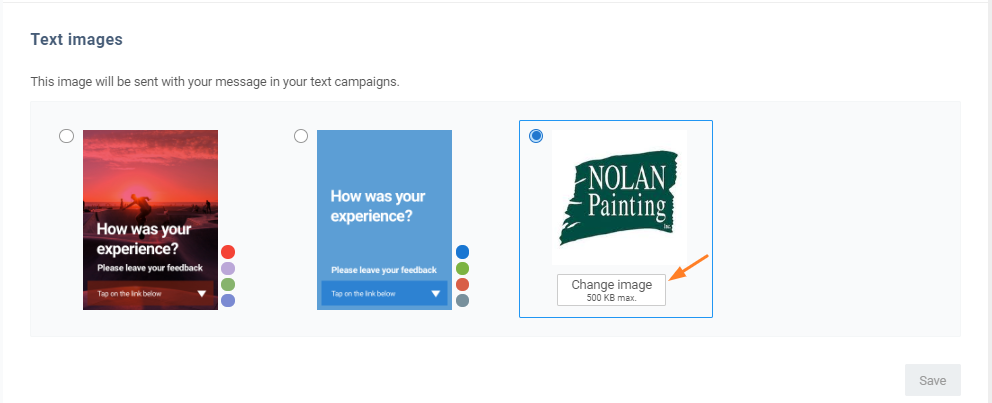Choose the gray swatch beside blue template
The width and height of the screenshot is (992, 403).
pyautogui.click(x=462, y=300)
